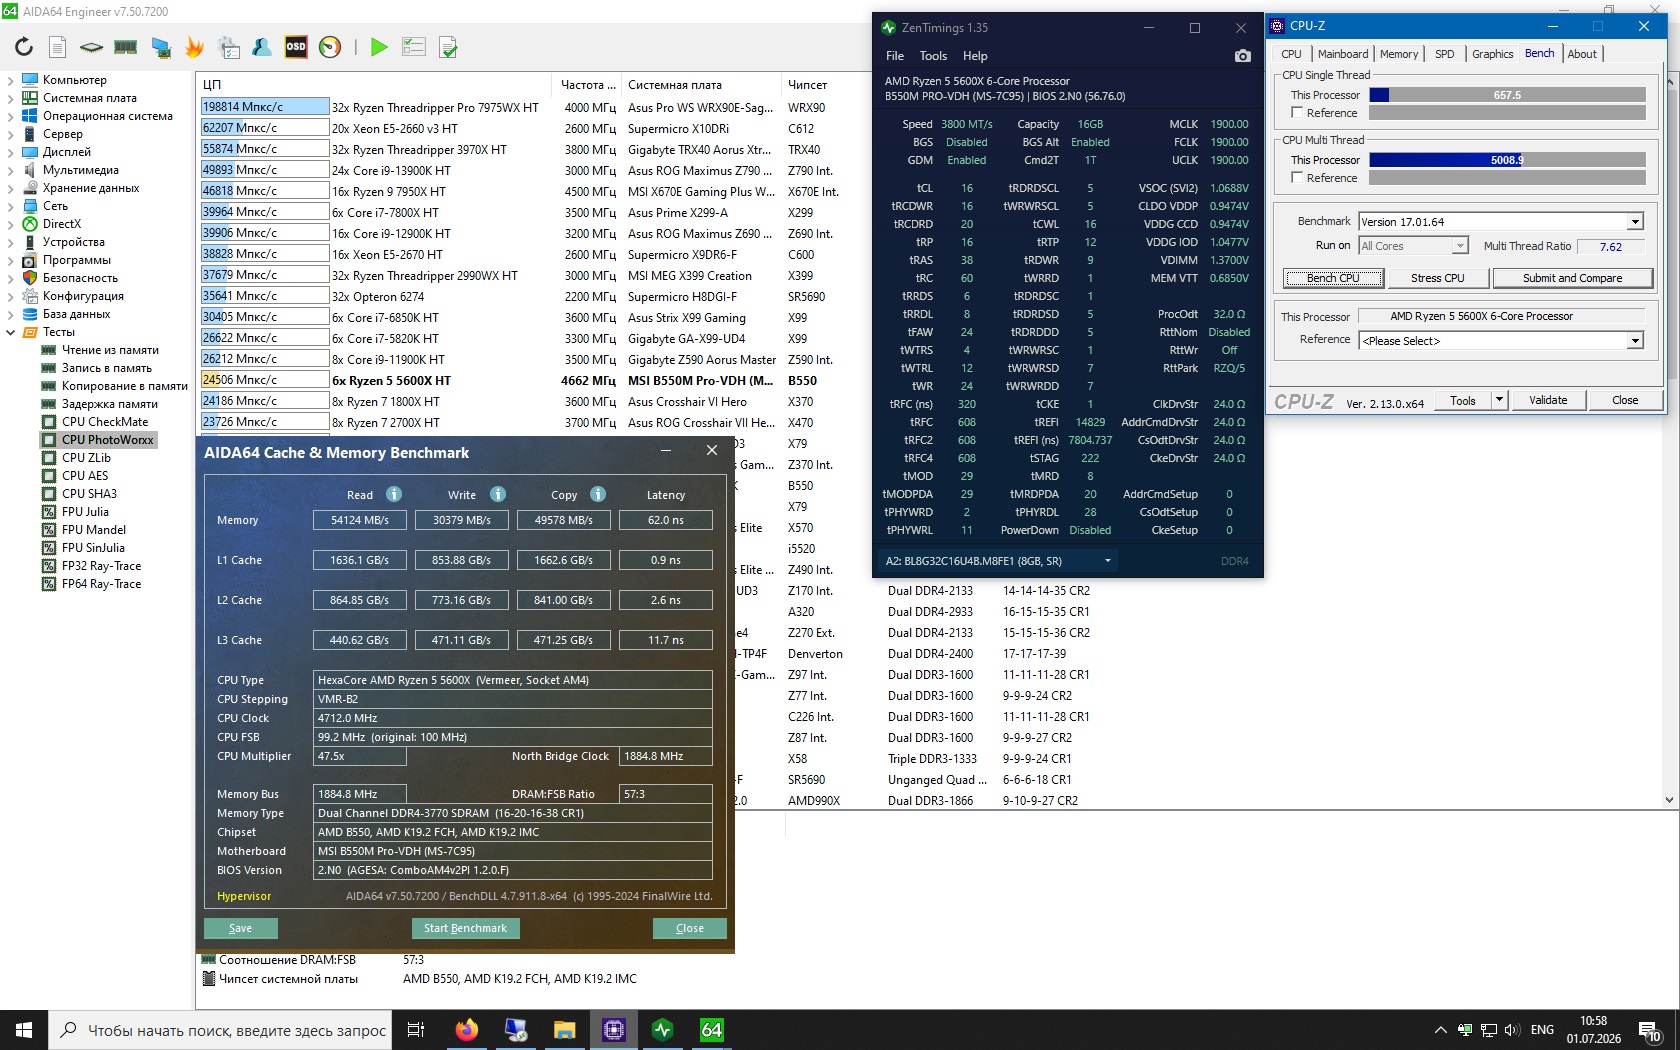1680x1050 pixels.
Task: Open the CPU-Z Tools dropdown arrow
Action: tap(1499, 400)
